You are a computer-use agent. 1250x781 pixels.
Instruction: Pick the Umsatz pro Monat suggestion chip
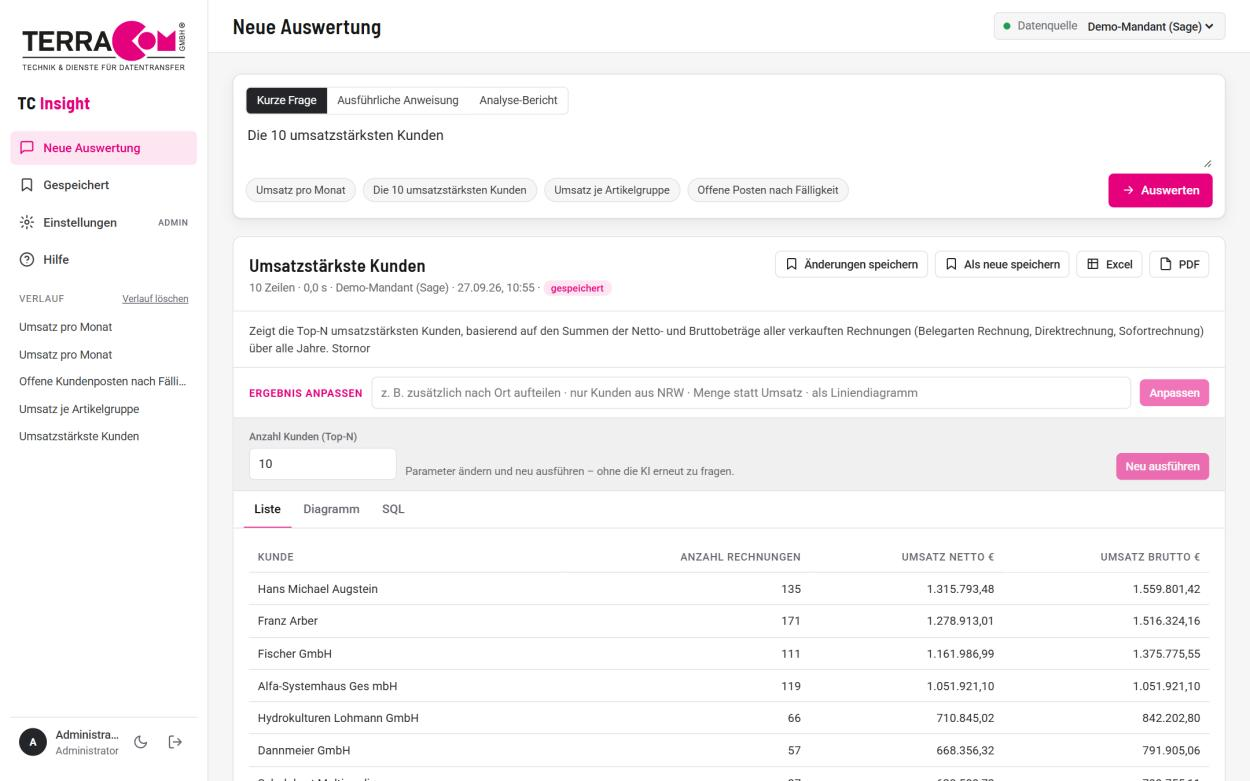click(301, 190)
